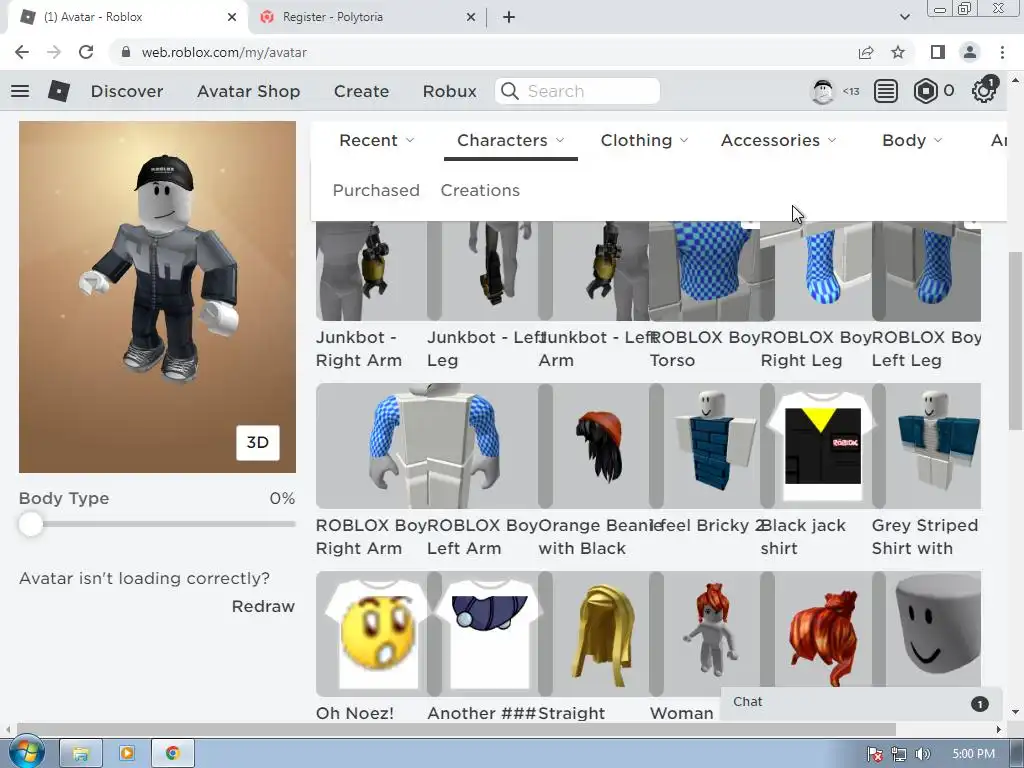Open Windows Explorer from the taskbar
This screenshot has width=1024, height=768.
coord(81,754)
